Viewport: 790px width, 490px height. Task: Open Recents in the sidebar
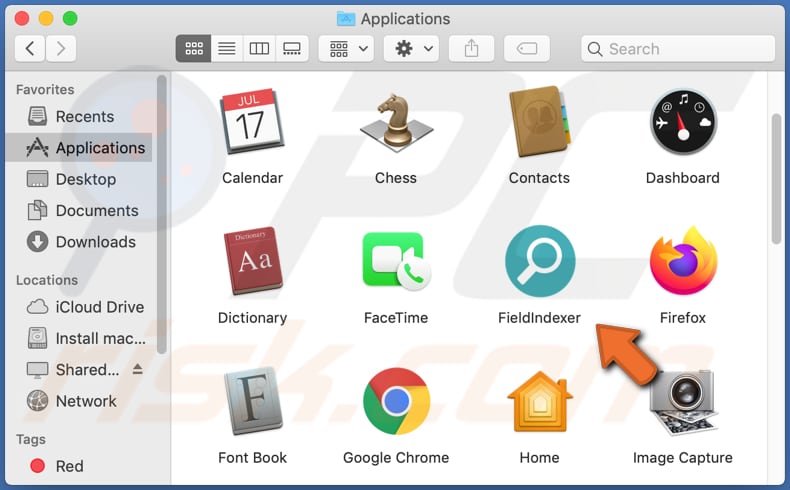click(79, 116)
